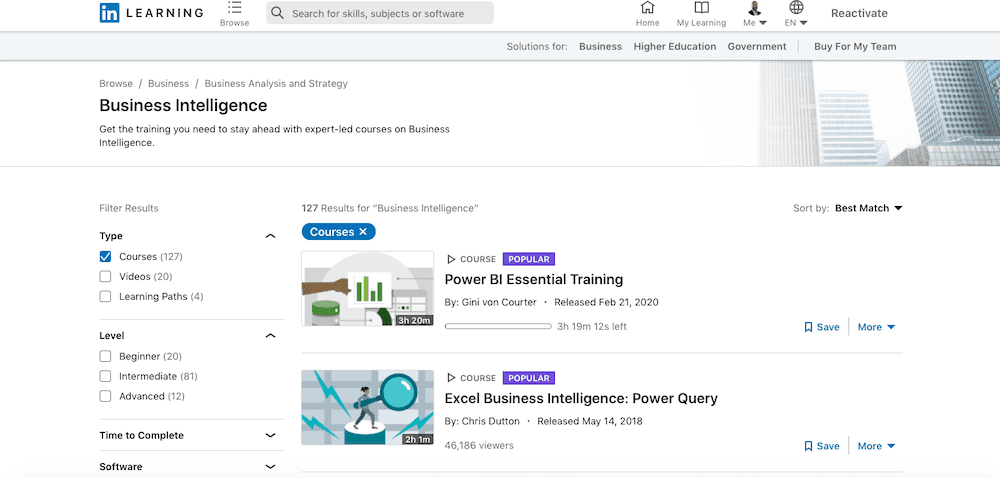Open Chris Dutton author link
Screen dimensions: 1000x478
pos(490,421)
